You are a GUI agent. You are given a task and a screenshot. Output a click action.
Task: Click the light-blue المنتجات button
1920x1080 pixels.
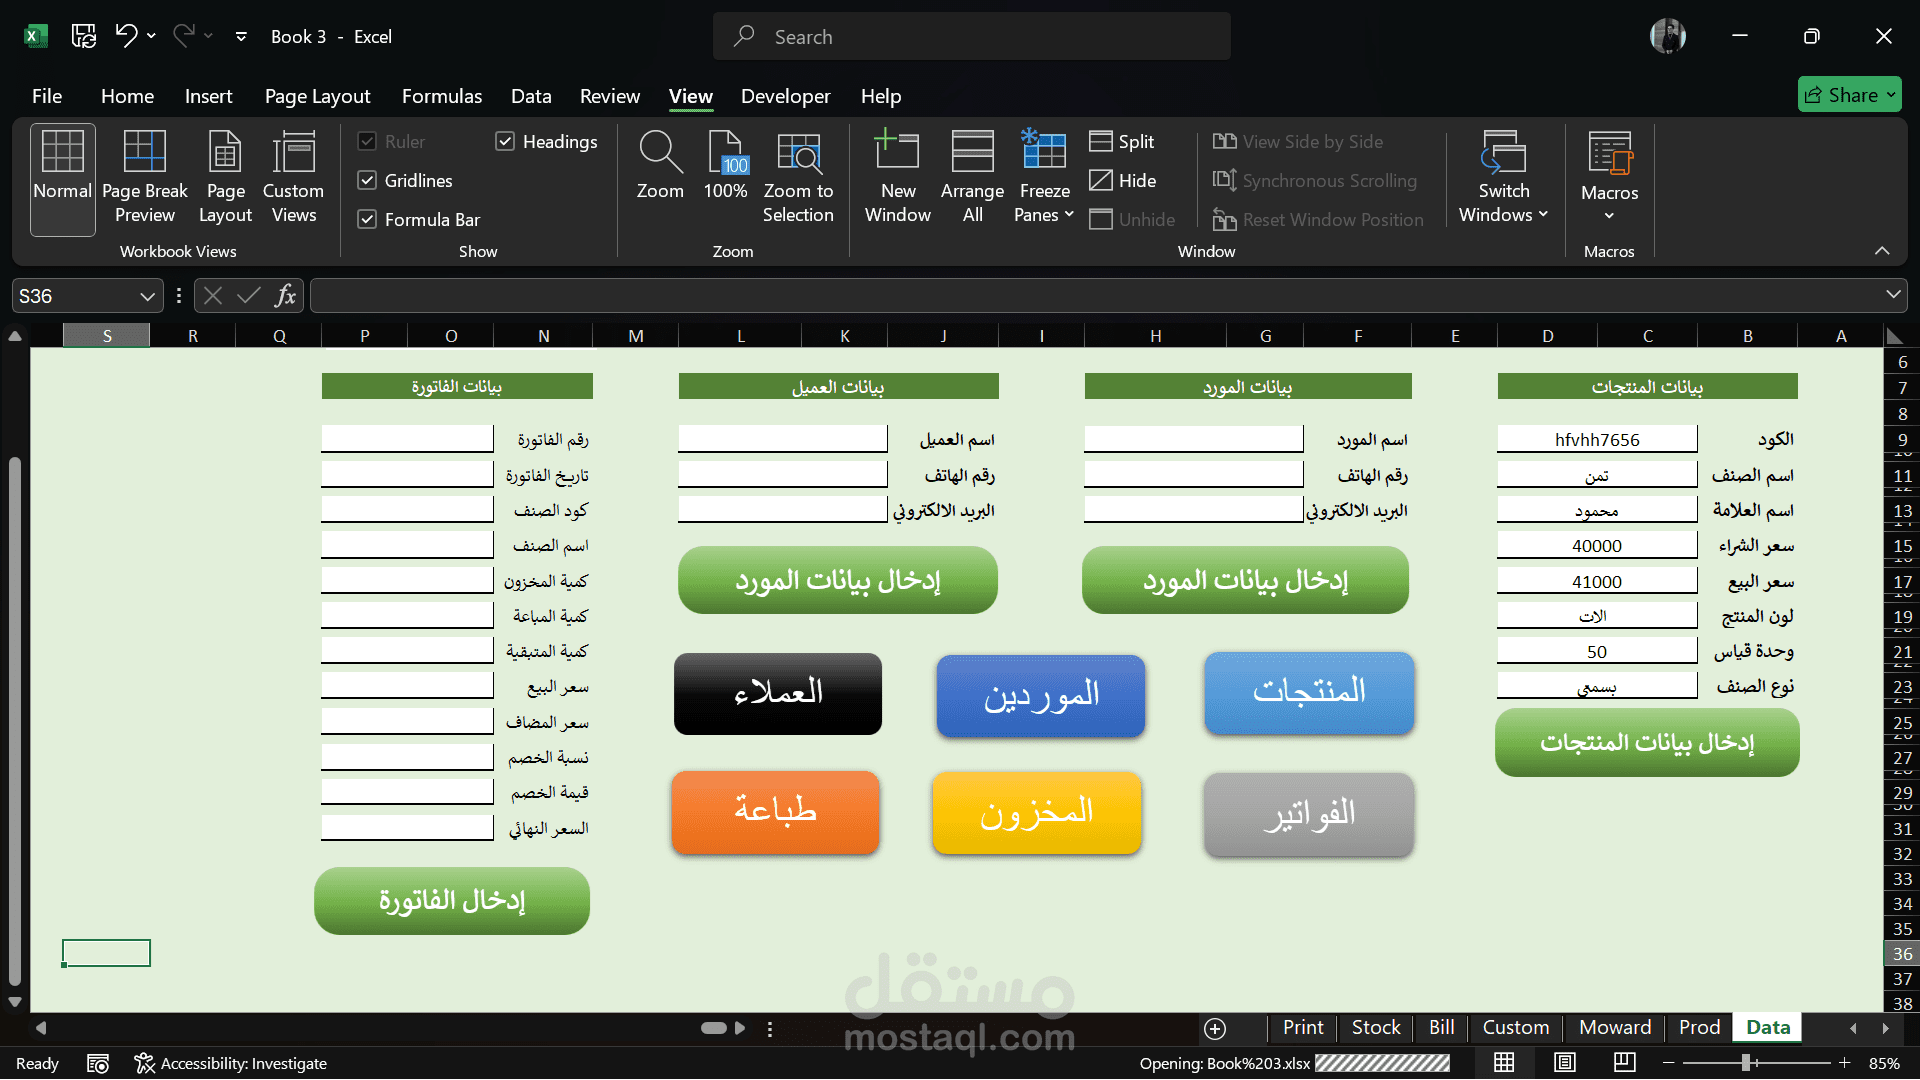(1309, 692)
